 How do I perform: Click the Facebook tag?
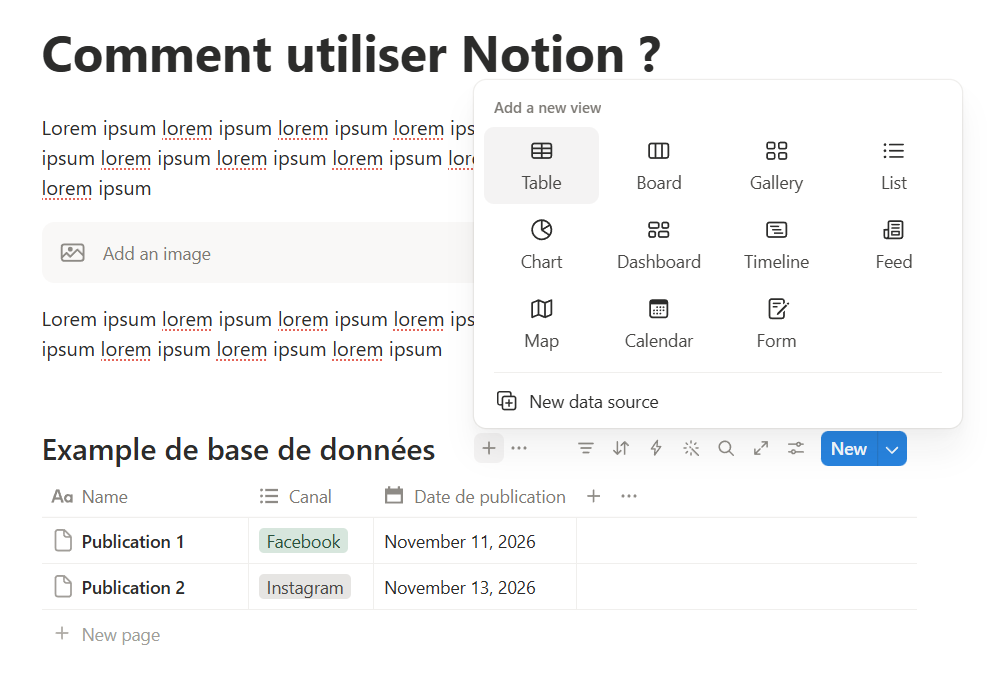point(303,541)
